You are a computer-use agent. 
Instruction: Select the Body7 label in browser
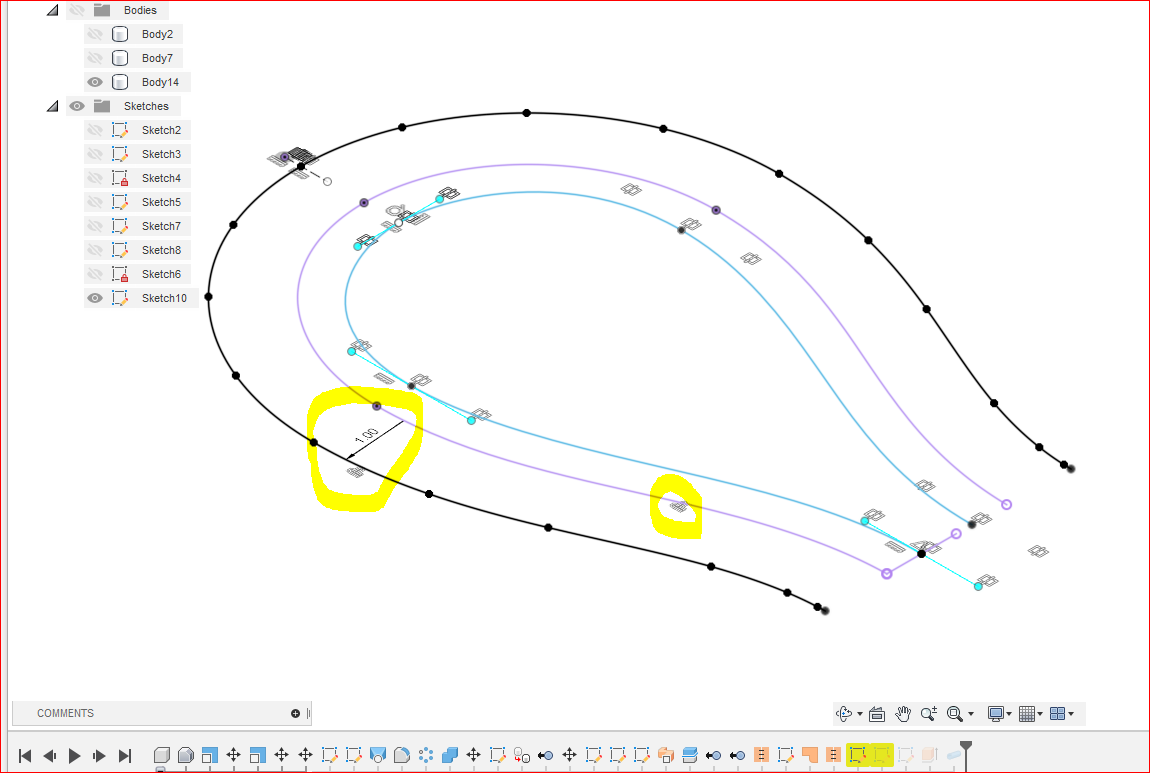coord(158,58)
